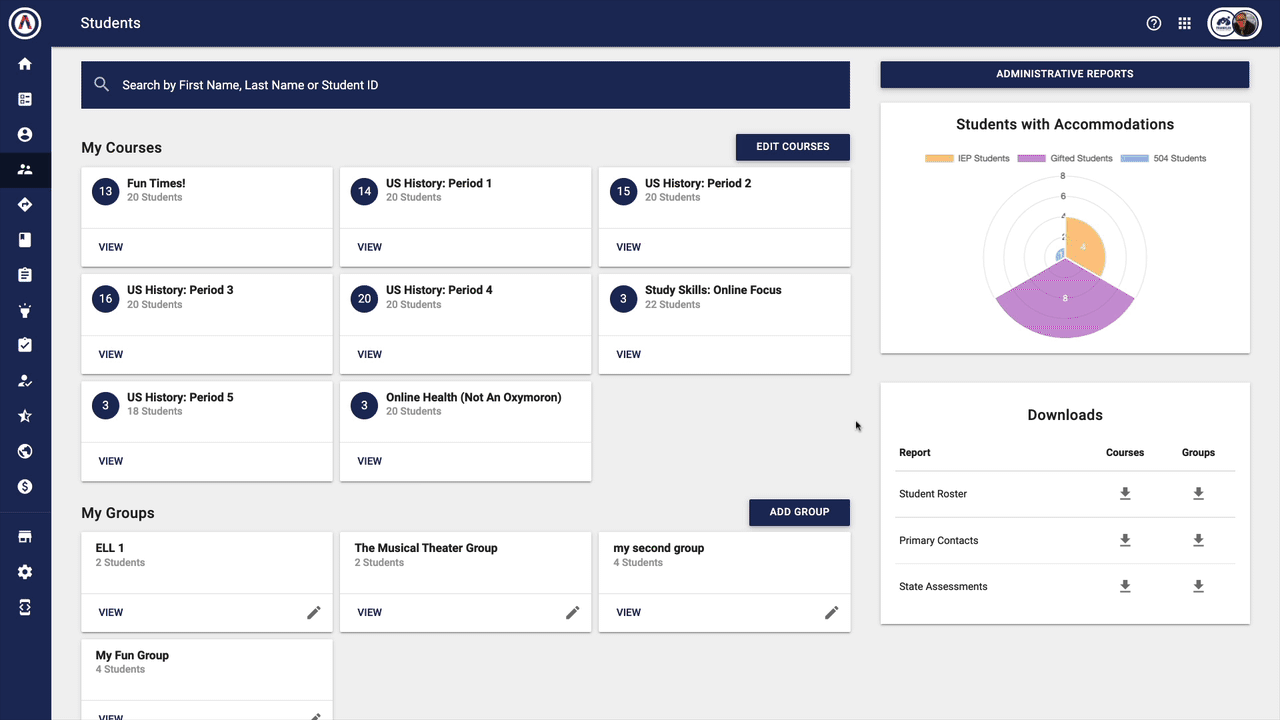Select the Students people icon in the sidebar

(x=25, y=169)
